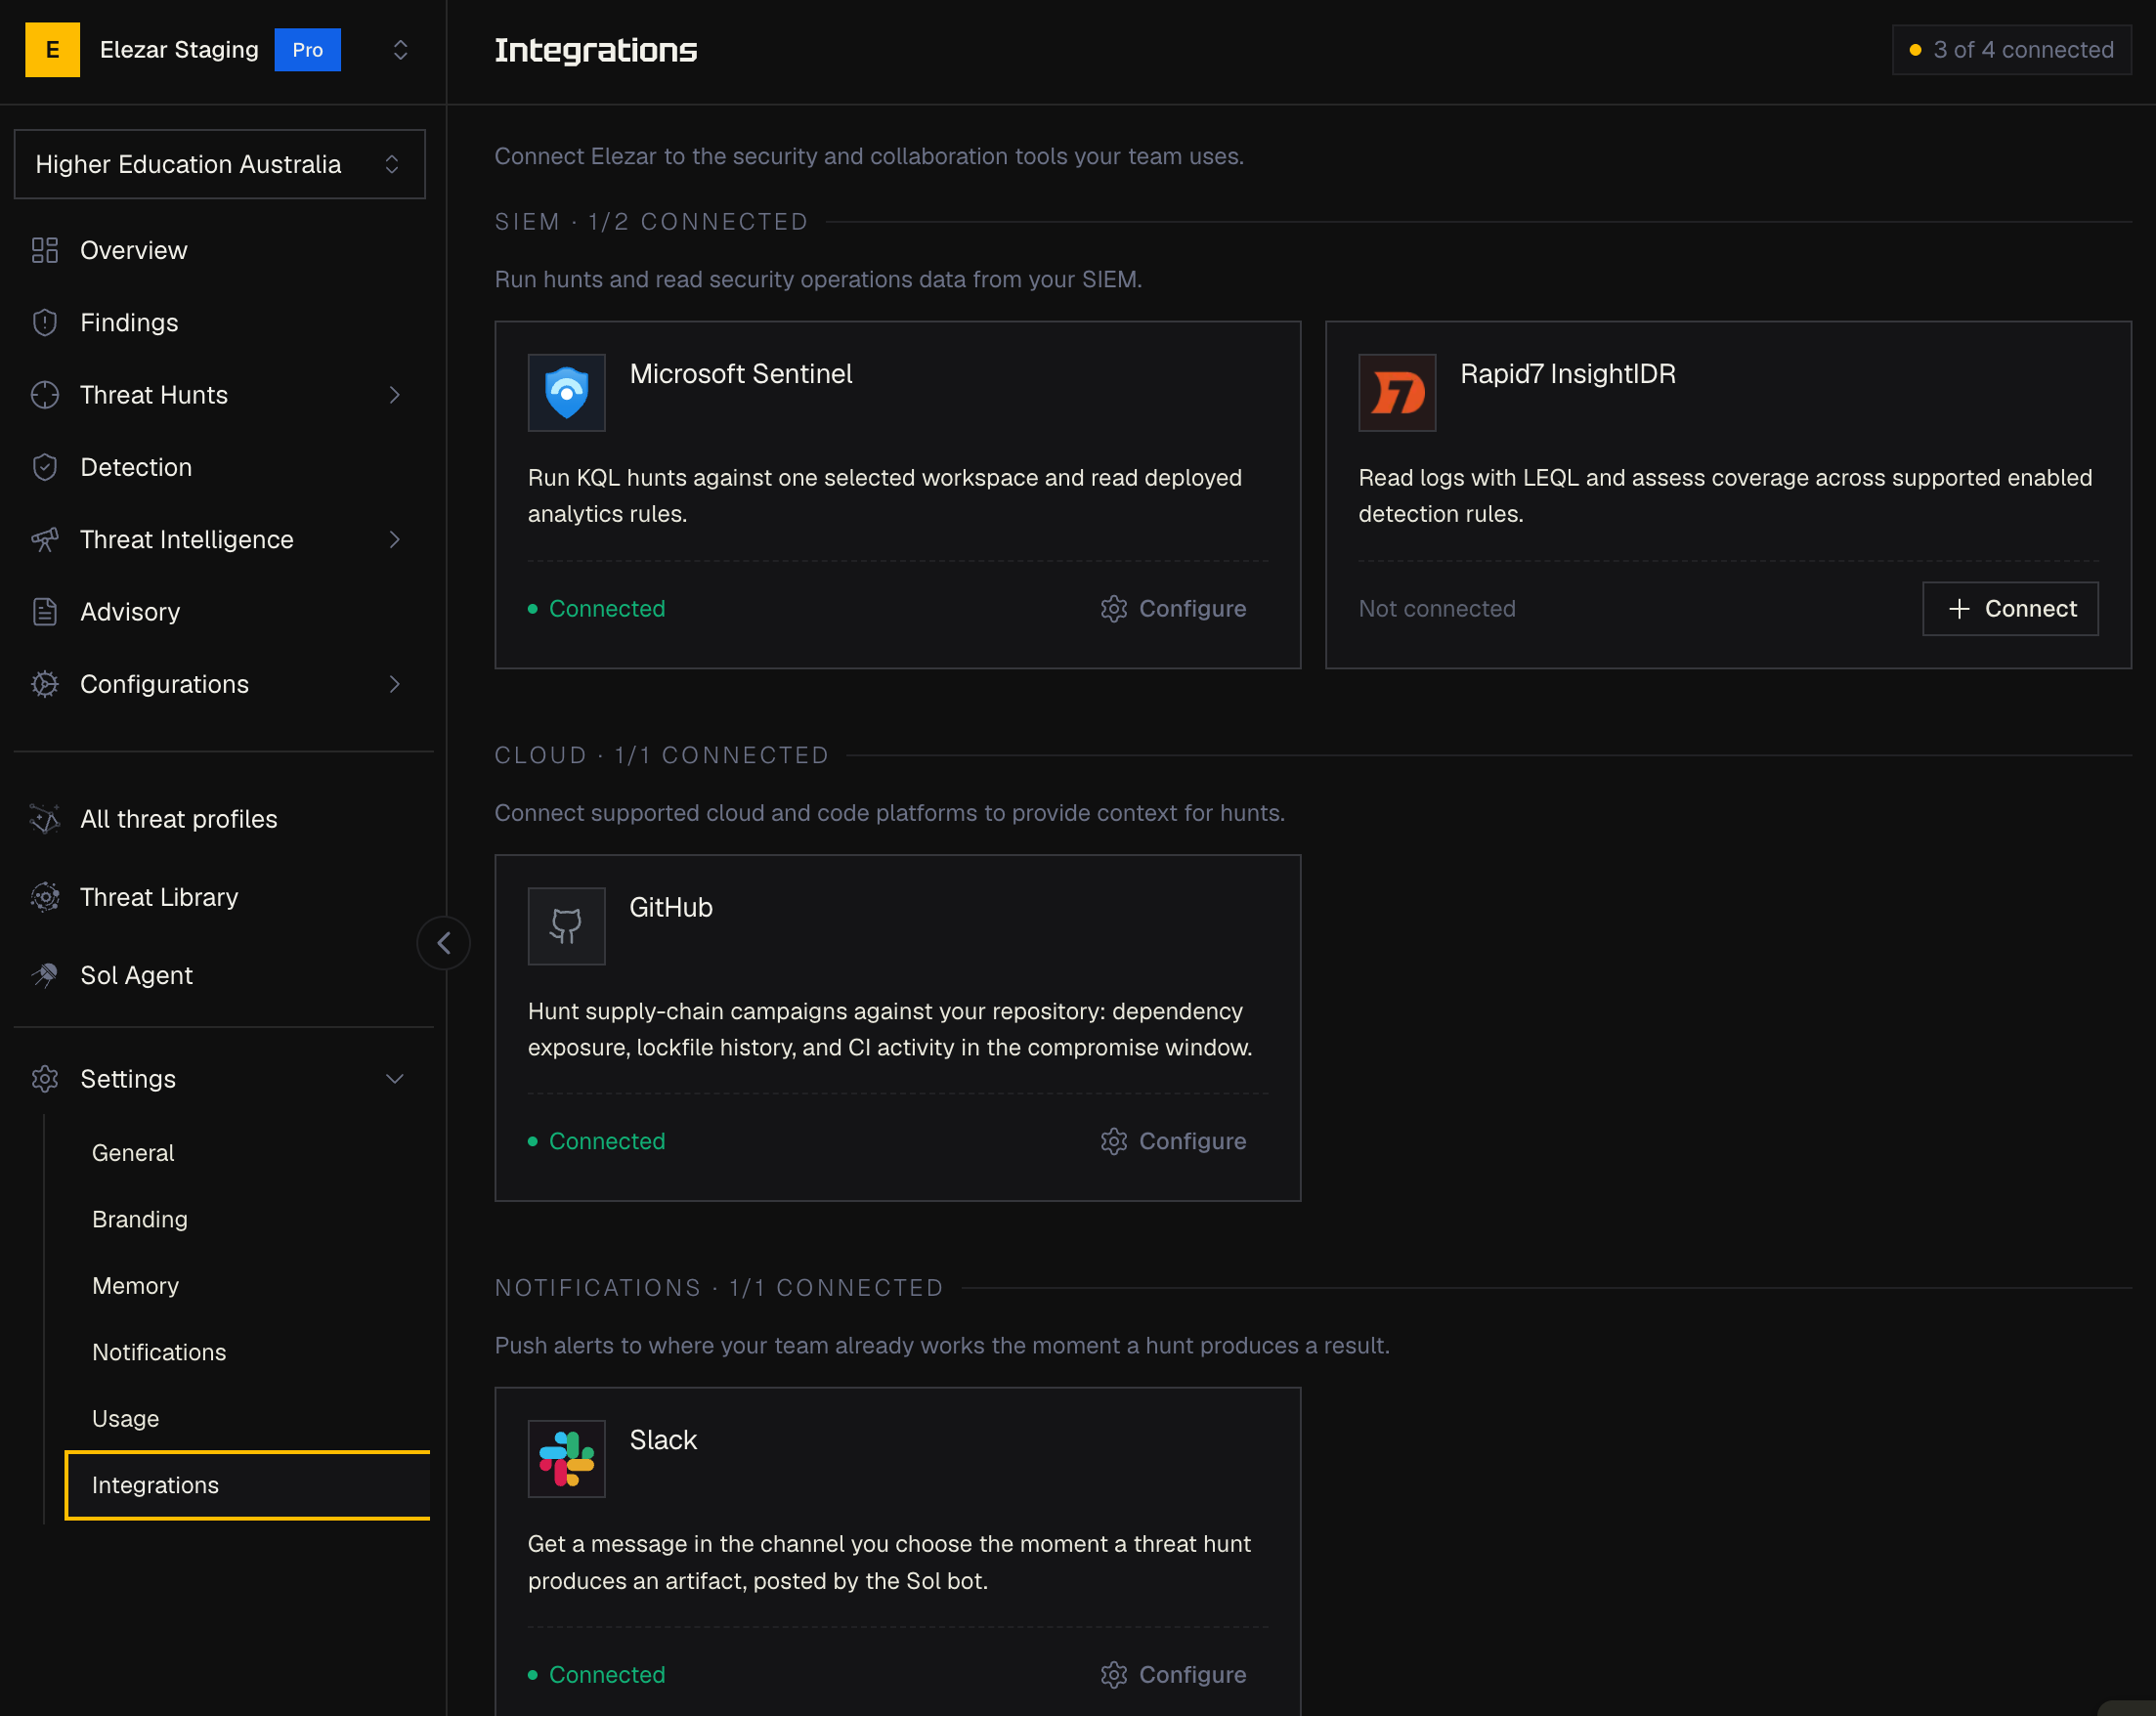Expand the Threat Hunts submenu chevron
Screen dimensions: 2156x1716
[394, 395]
